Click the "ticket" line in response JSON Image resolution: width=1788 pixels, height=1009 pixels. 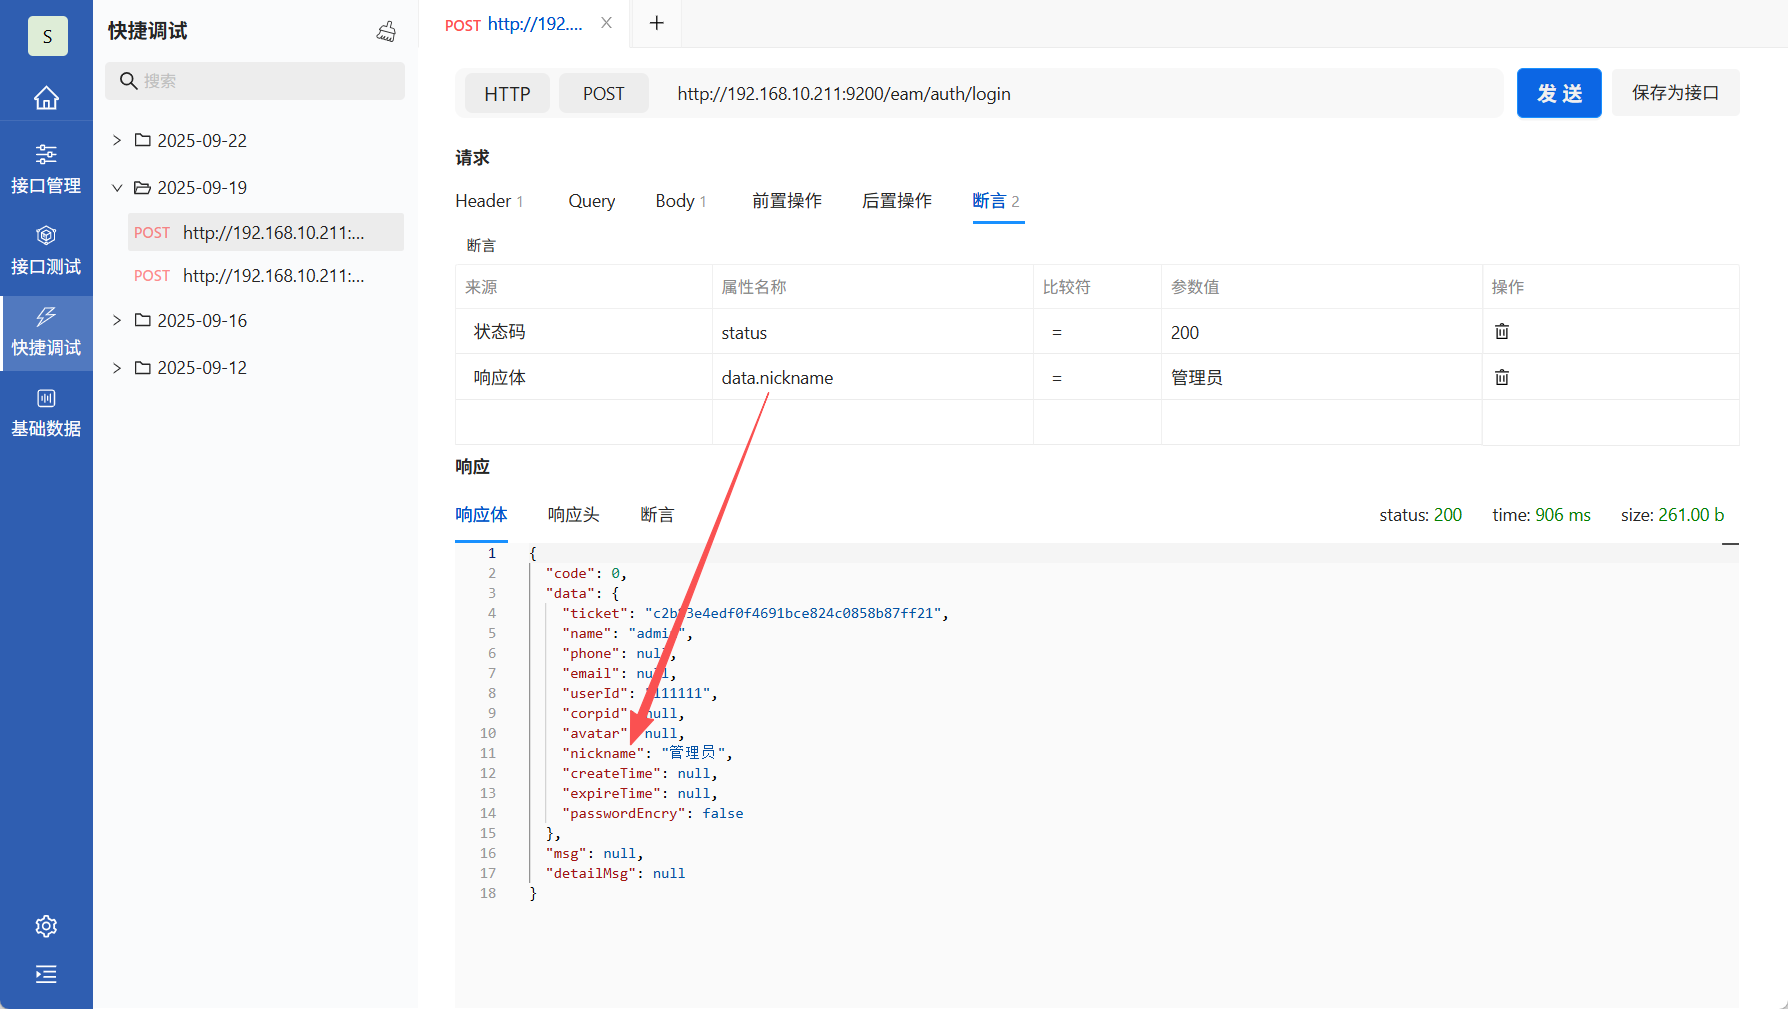click(x=755, y=613)
